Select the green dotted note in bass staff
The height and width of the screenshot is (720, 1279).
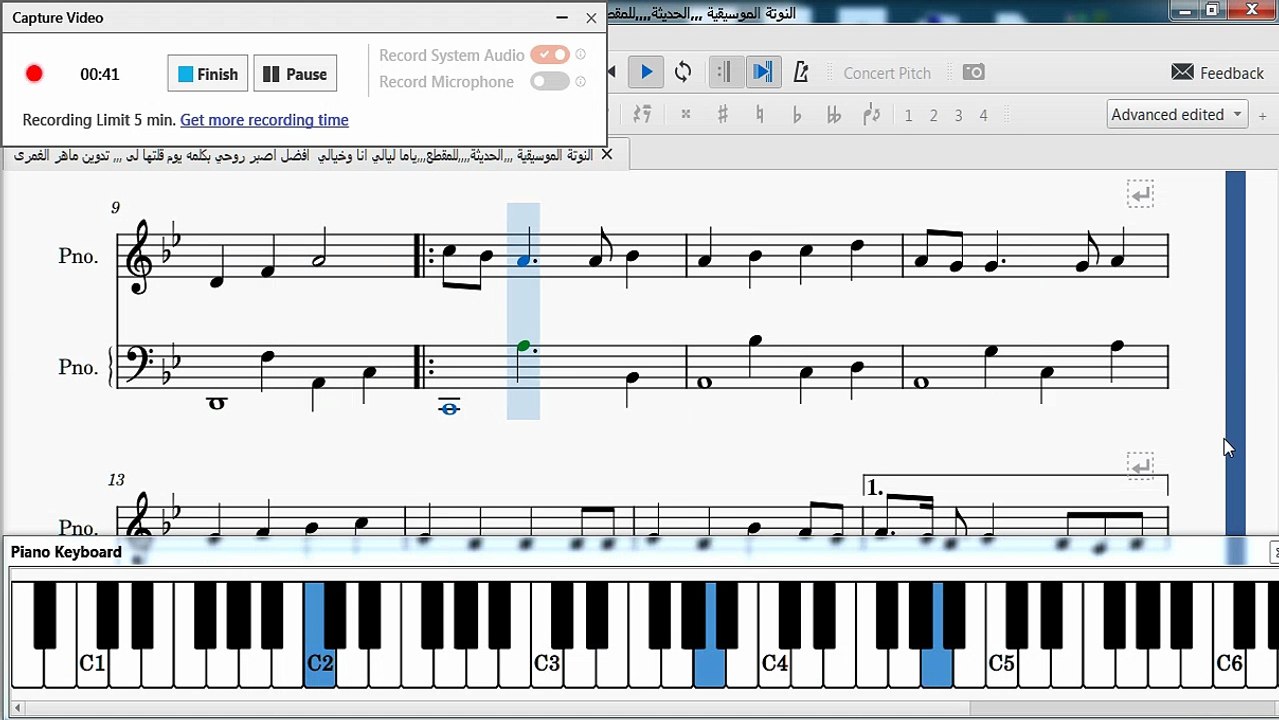[x=524, y=347]
